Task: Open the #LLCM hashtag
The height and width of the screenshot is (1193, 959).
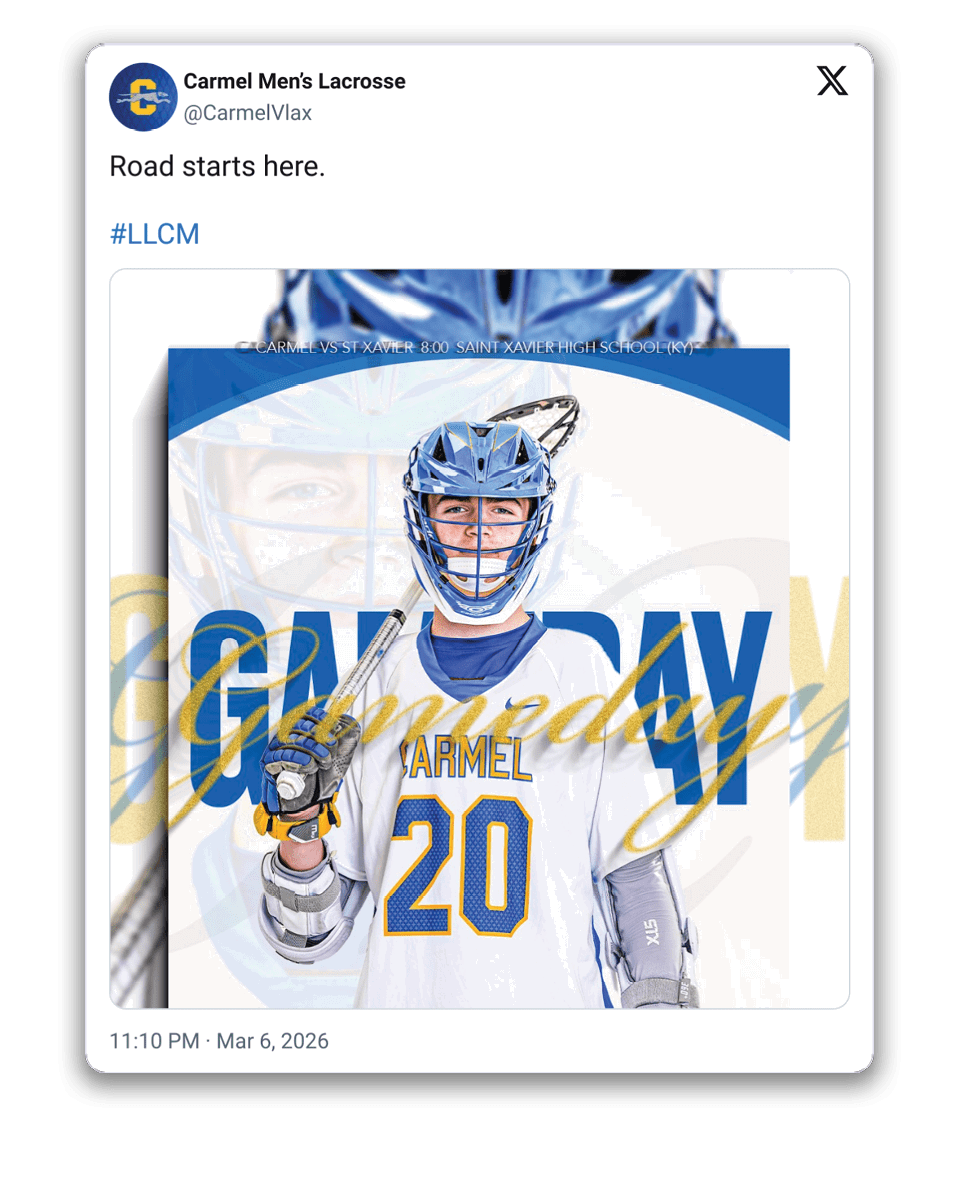Action: click(x=155, y=234)
